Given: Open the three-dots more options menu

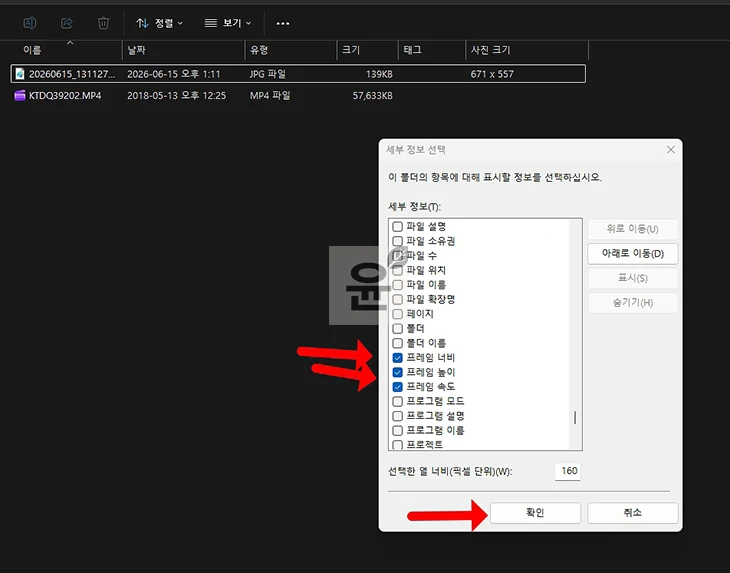Looking at the screenshot, I should tap(283, 23).
